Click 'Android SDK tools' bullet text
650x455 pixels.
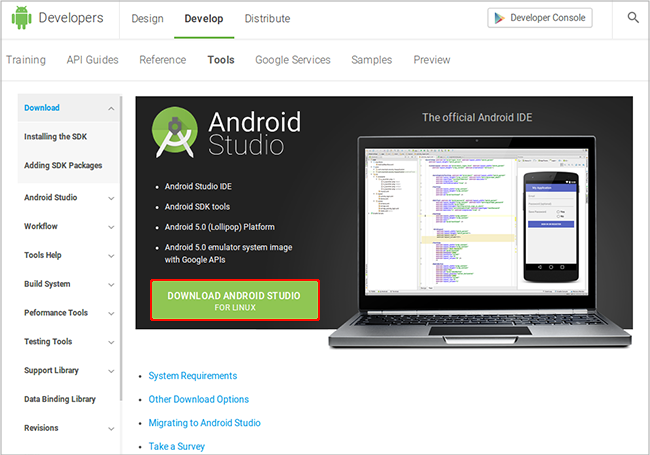197,207
